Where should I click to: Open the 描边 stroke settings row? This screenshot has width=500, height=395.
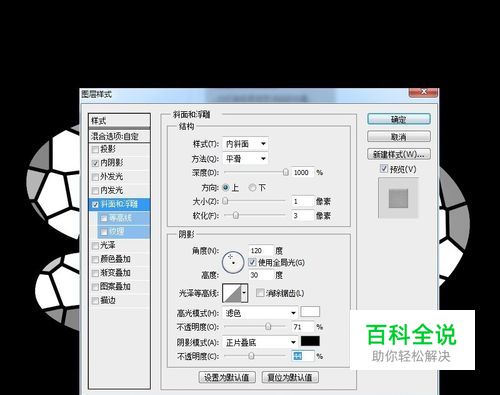tap(119, 301)
